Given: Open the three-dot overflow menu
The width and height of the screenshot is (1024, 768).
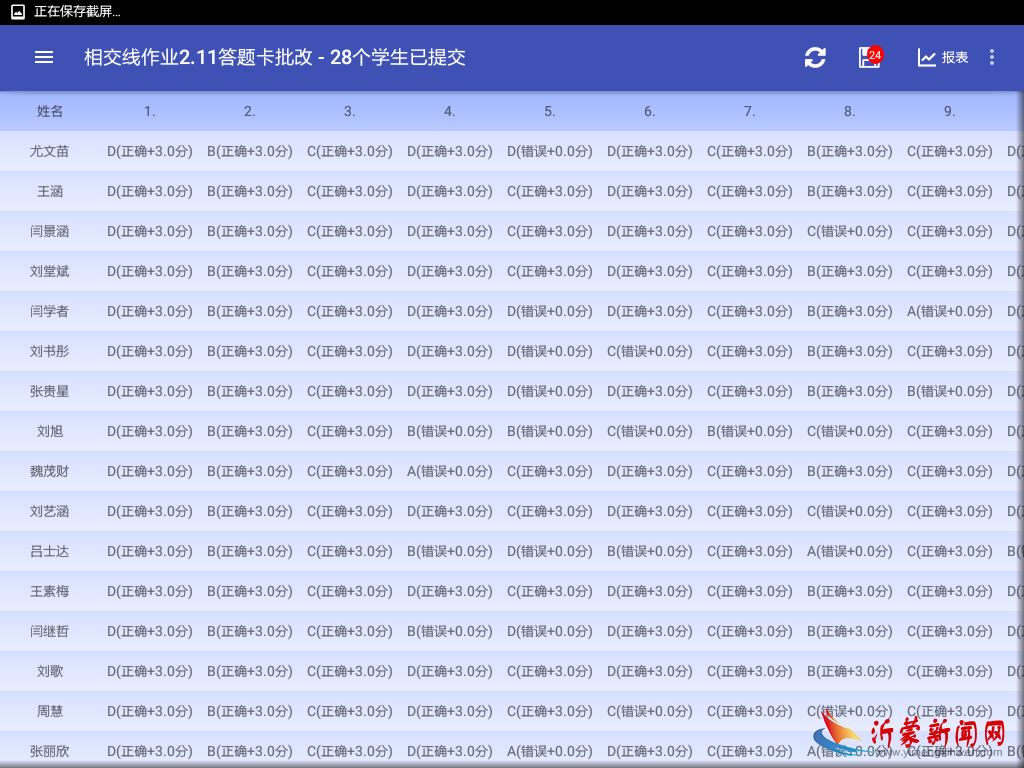Looking at the screenshot, I should 991,58.
